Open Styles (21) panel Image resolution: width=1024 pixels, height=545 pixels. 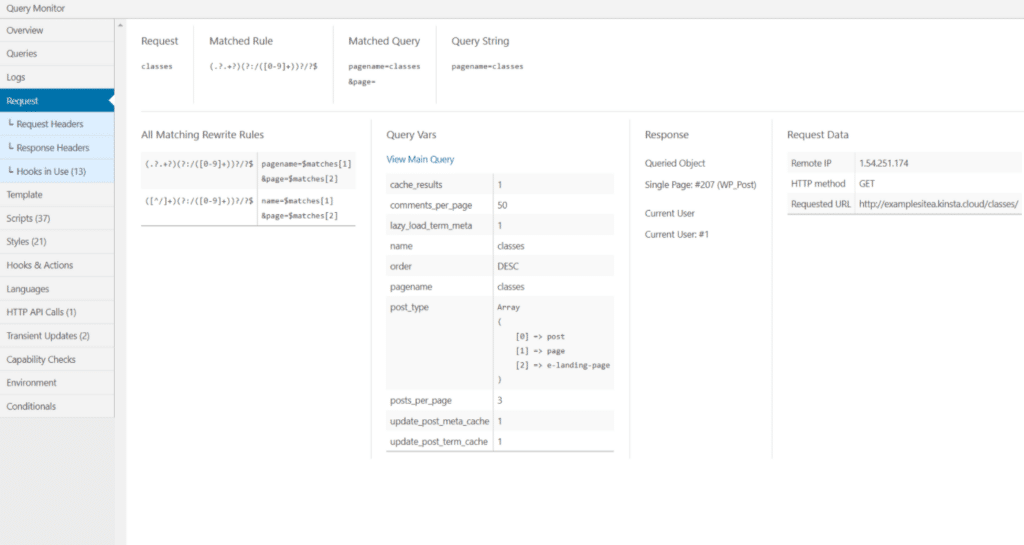coord(26,242)
